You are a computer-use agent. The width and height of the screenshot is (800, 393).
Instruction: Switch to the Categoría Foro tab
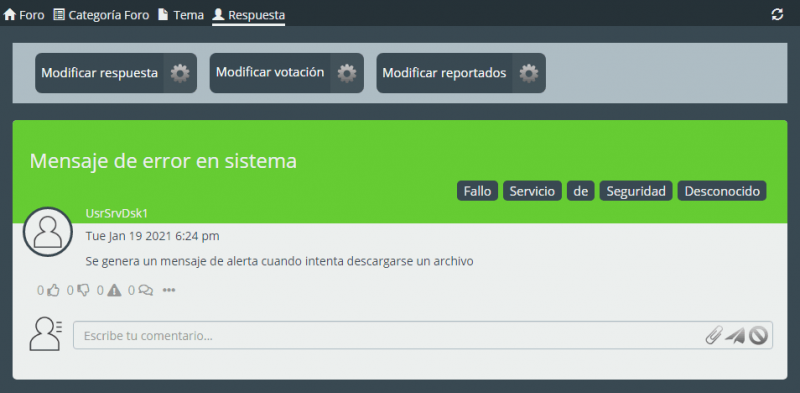pos(101,15)
